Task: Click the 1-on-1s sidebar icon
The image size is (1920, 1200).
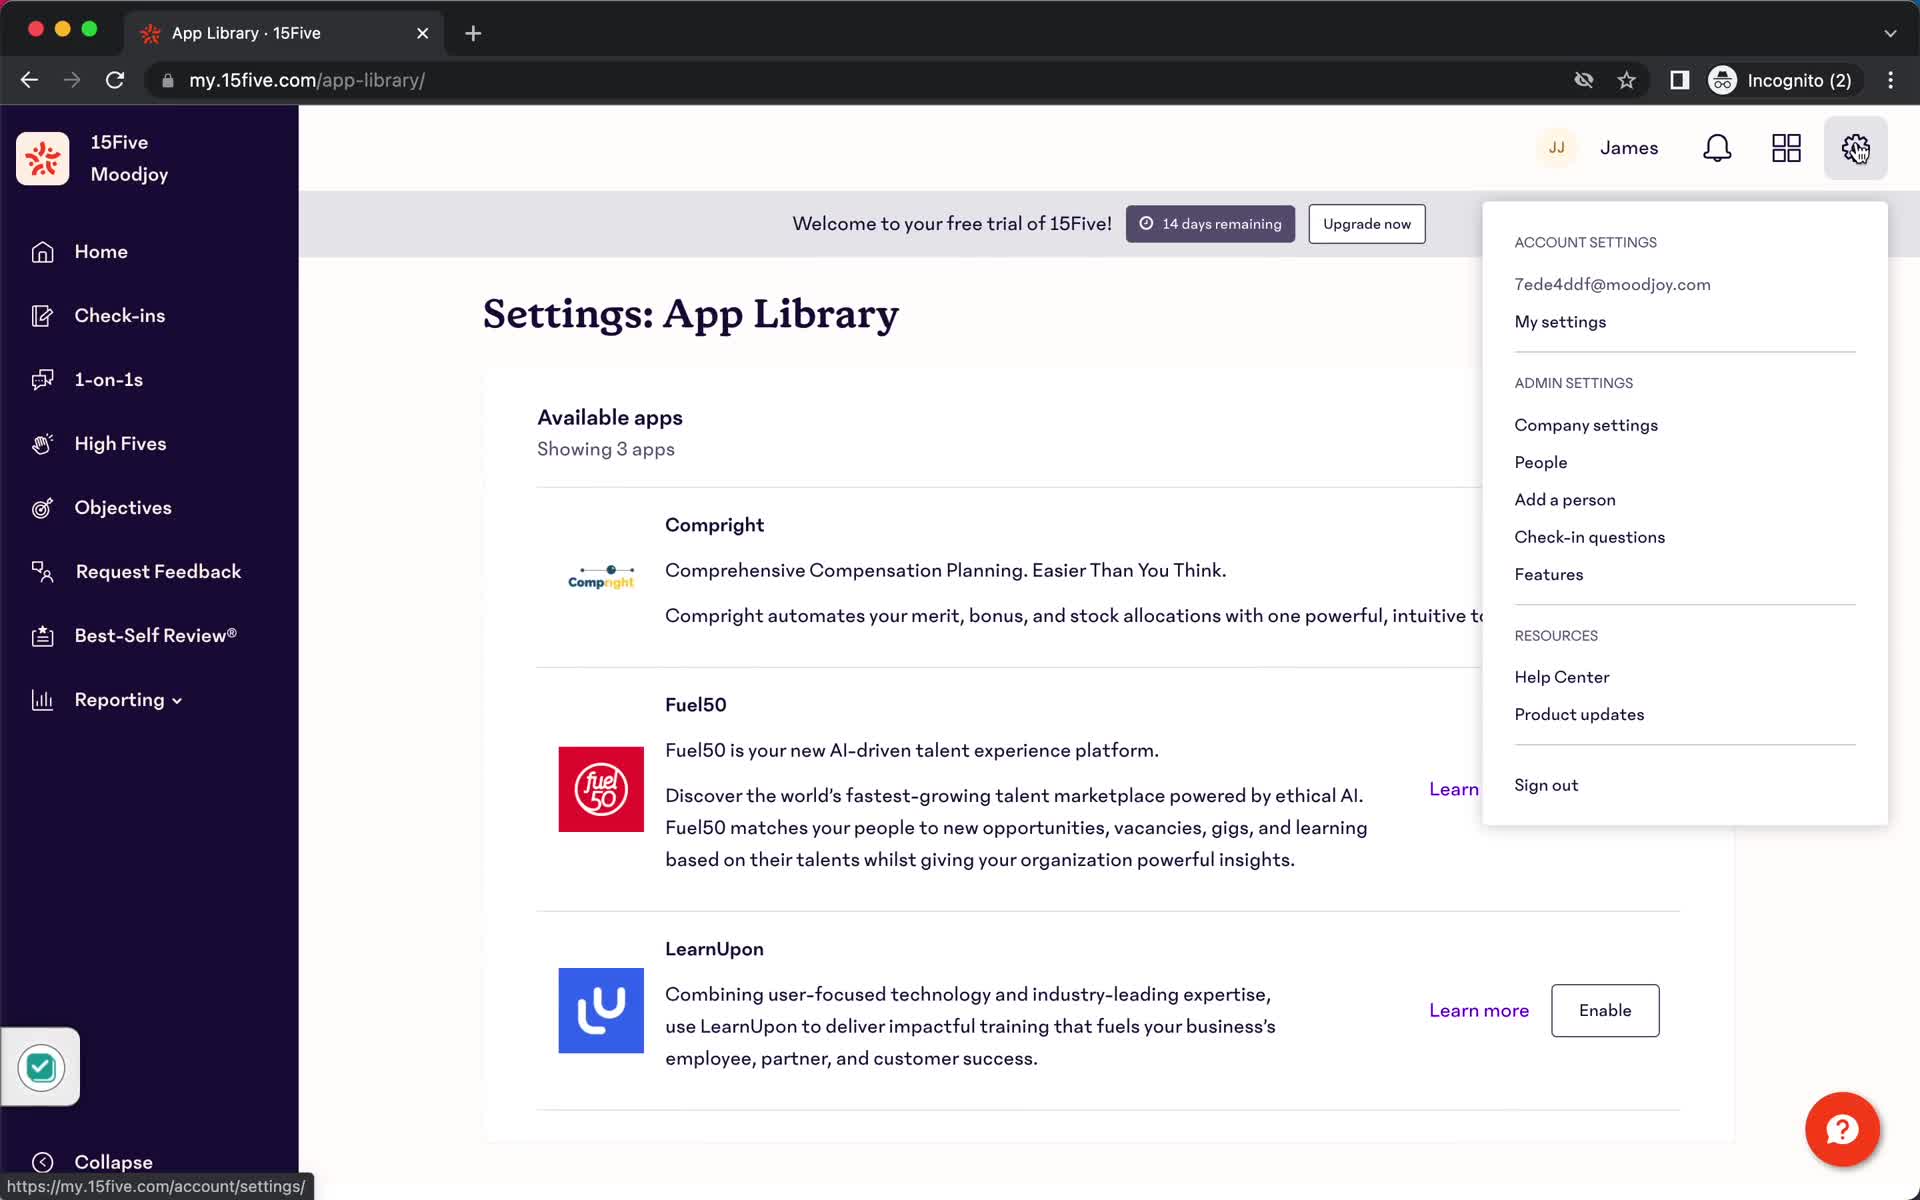Action: click(x=40, y=379)
